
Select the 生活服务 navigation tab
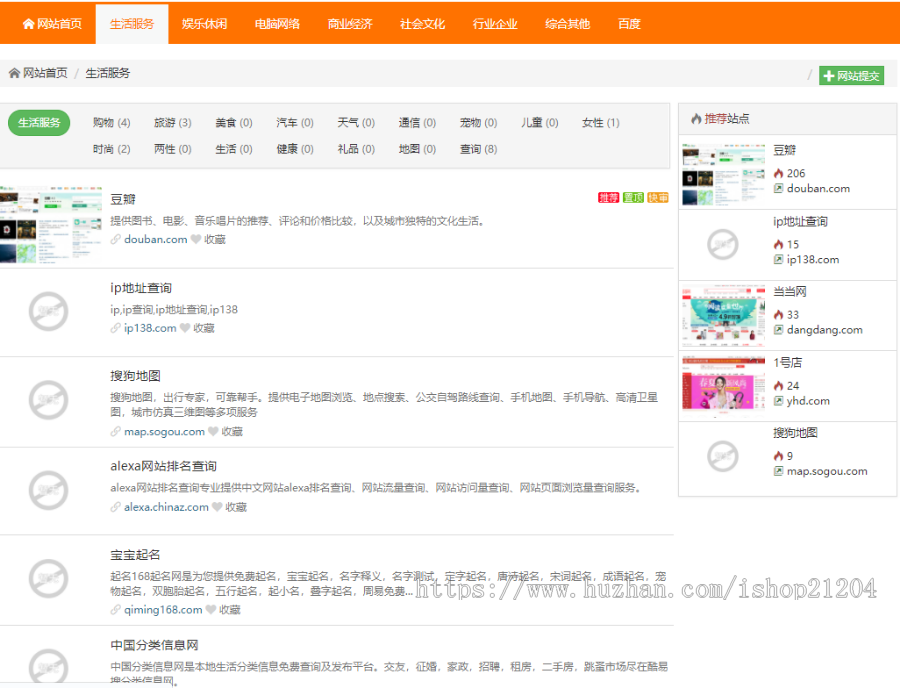tap(132, 24)
